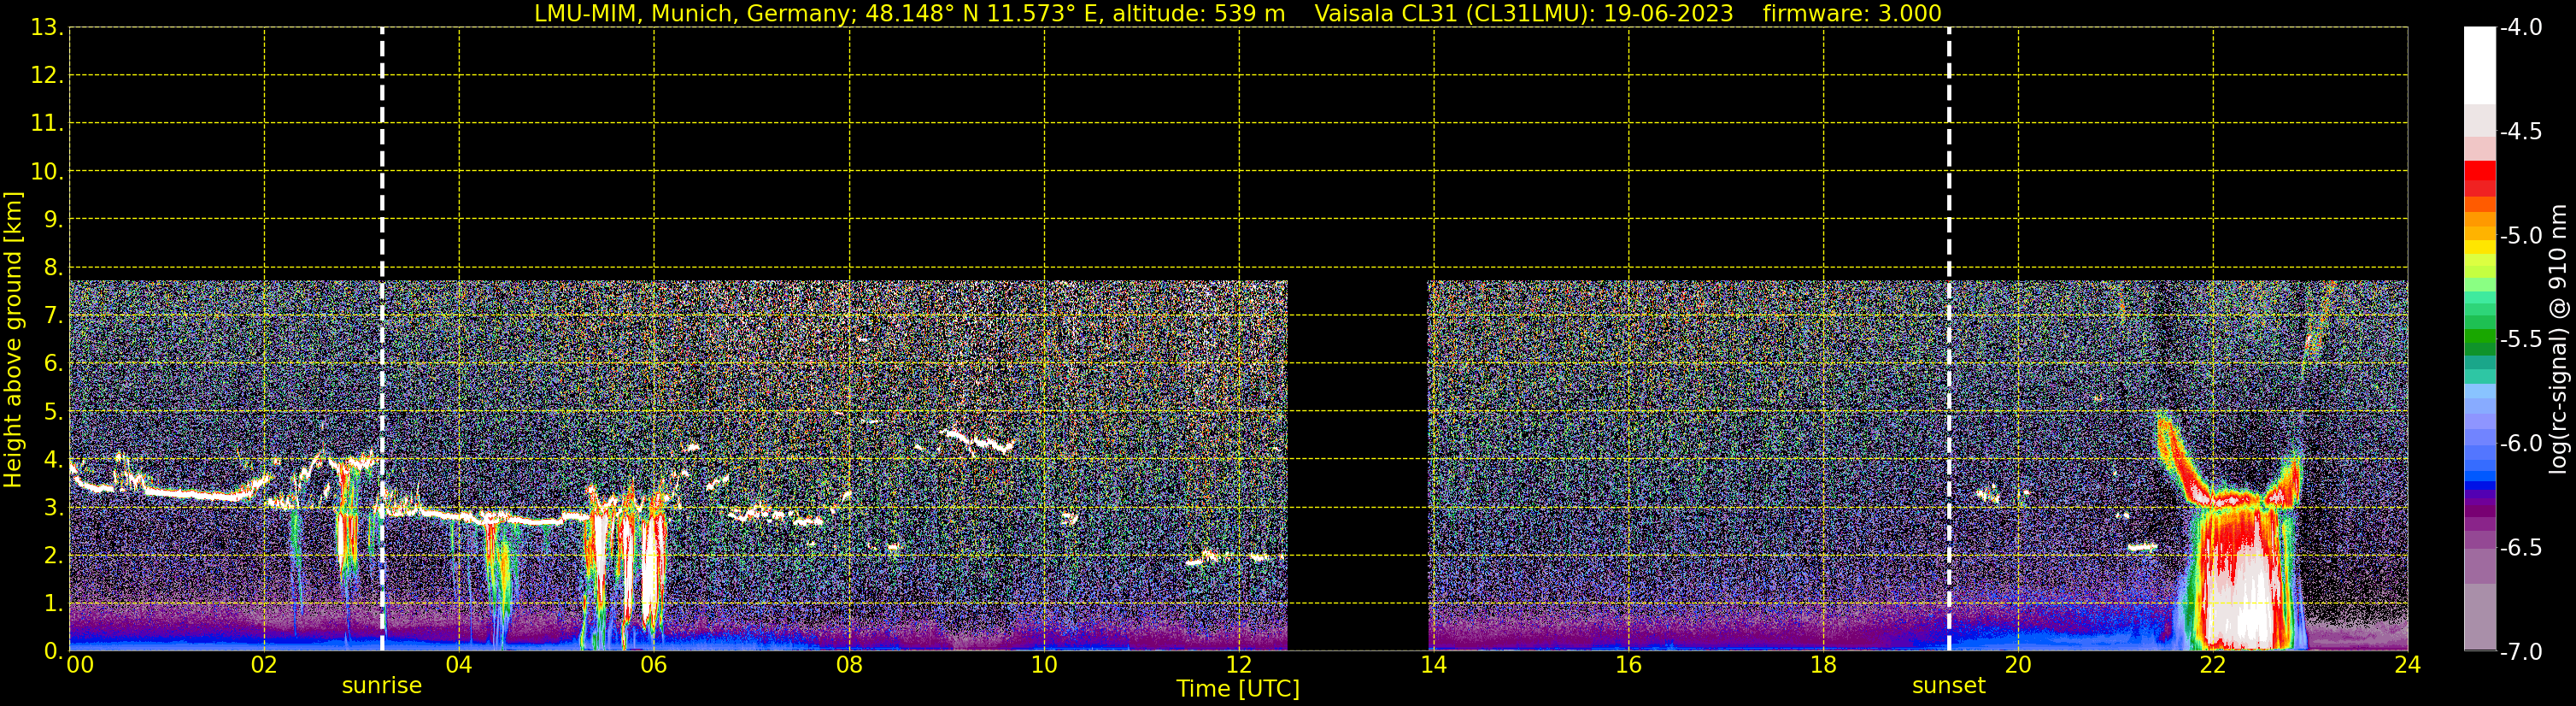The height and width of the screenshot is (706, 2576).
Task: Click the '-7.0' colorbar tick label
Action: tap(2521, 652)
